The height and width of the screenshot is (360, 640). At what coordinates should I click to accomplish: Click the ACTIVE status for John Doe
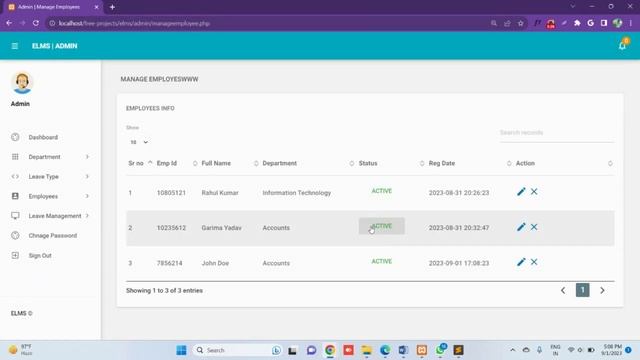click(x=382, y=261)
